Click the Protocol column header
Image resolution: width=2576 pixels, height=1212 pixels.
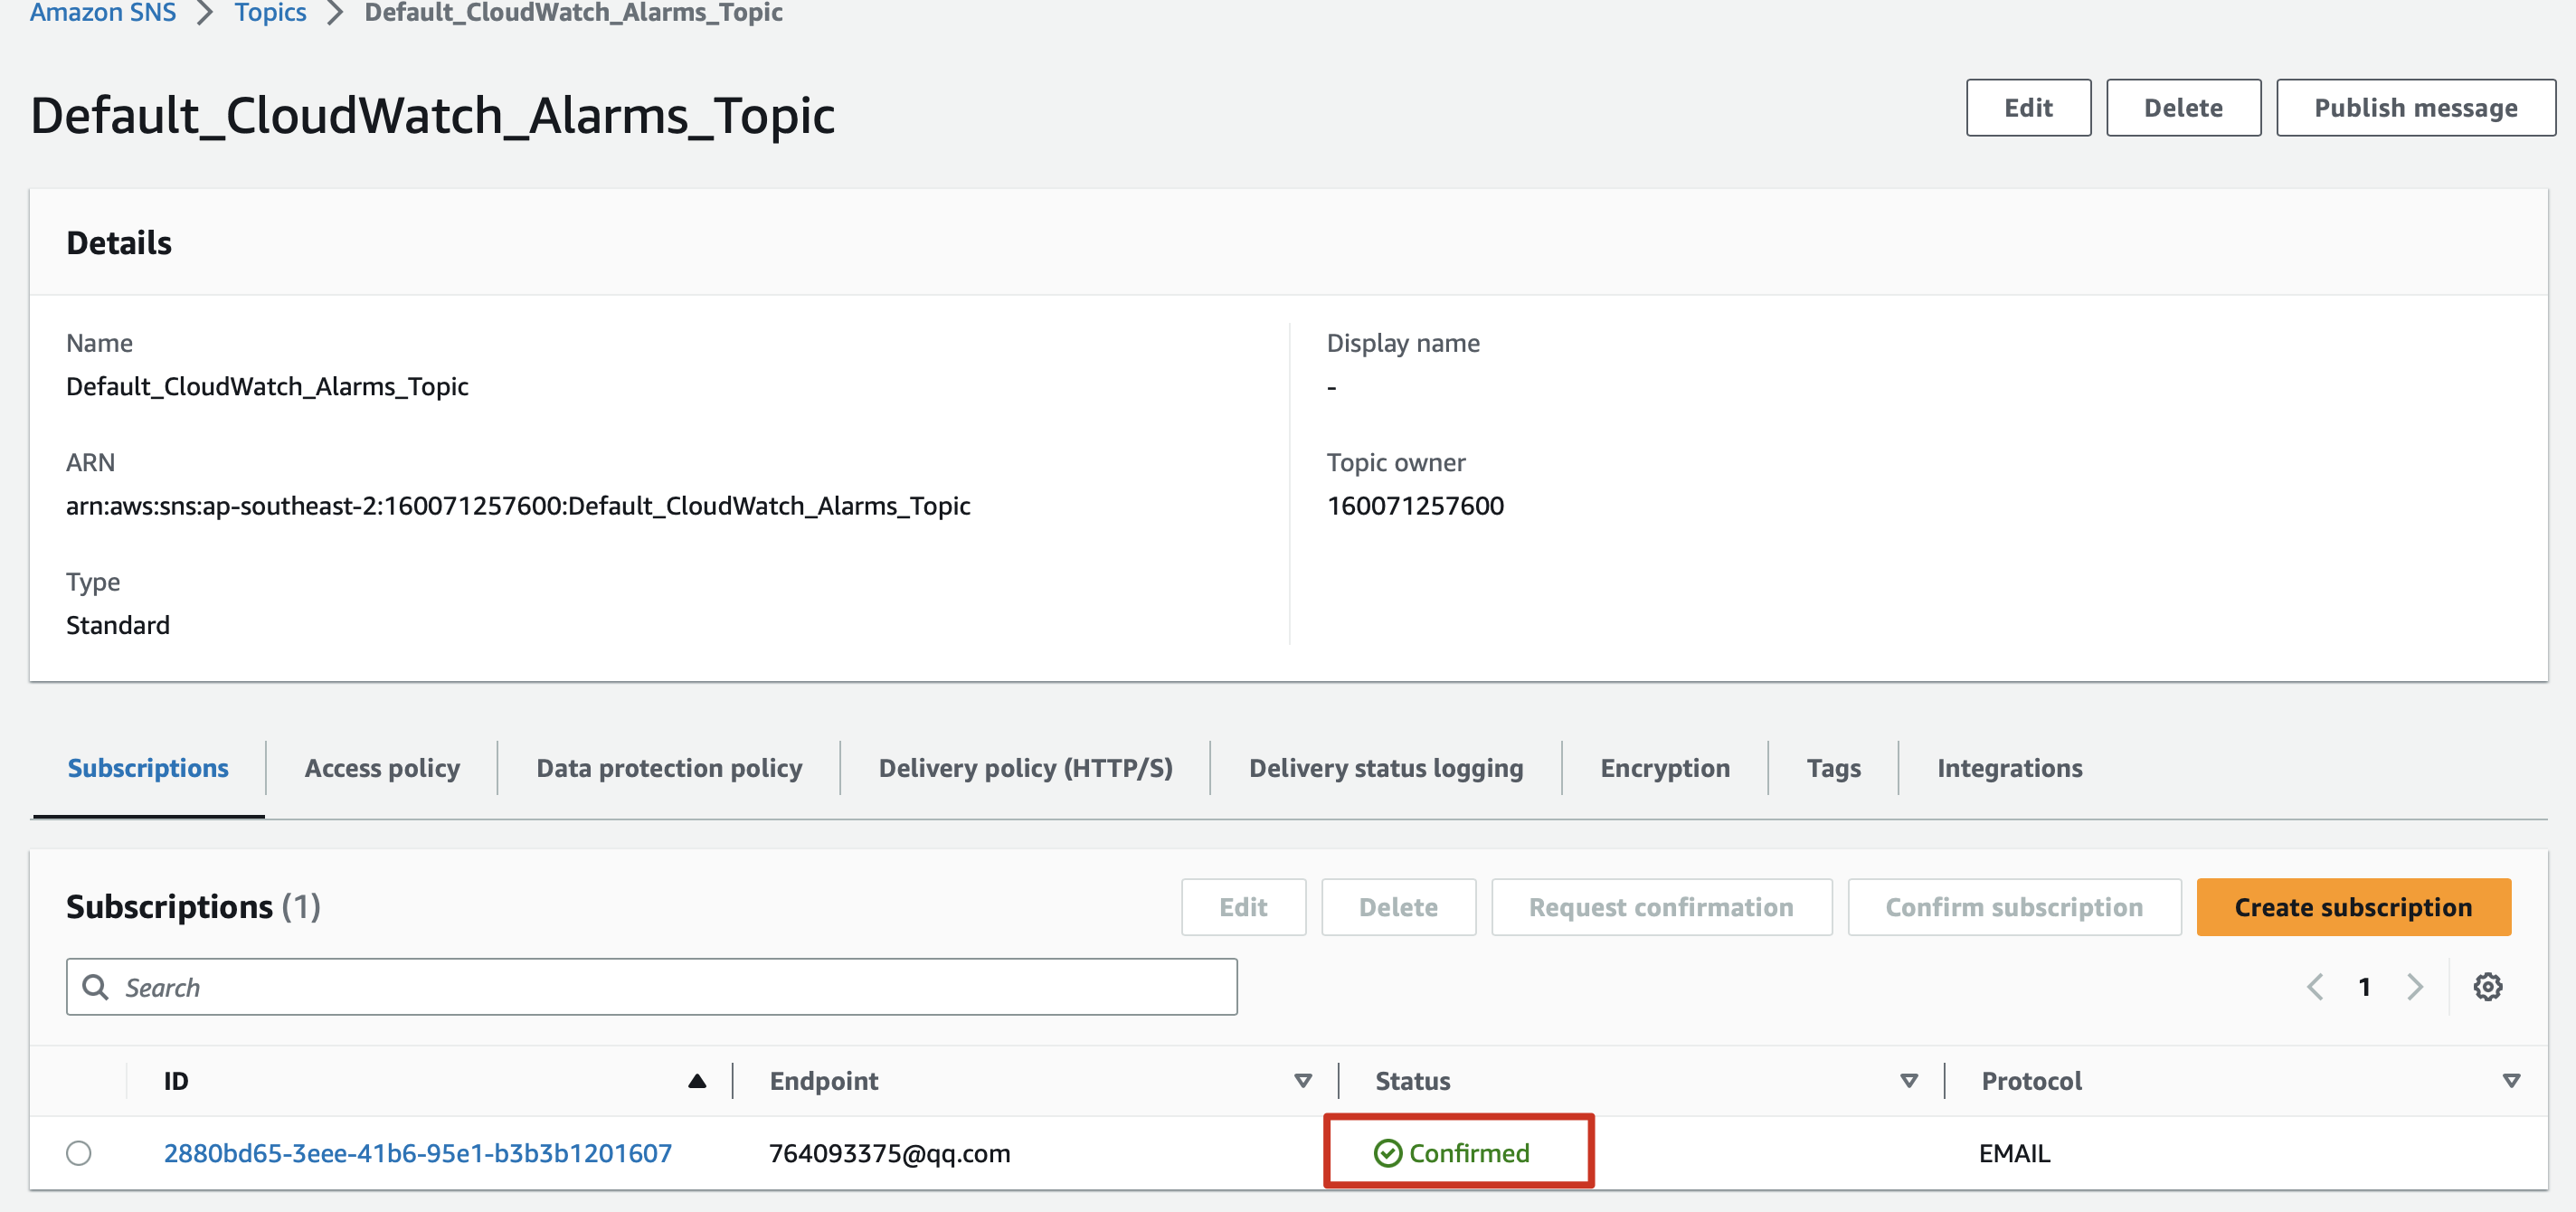[x=2031, y=1081]
